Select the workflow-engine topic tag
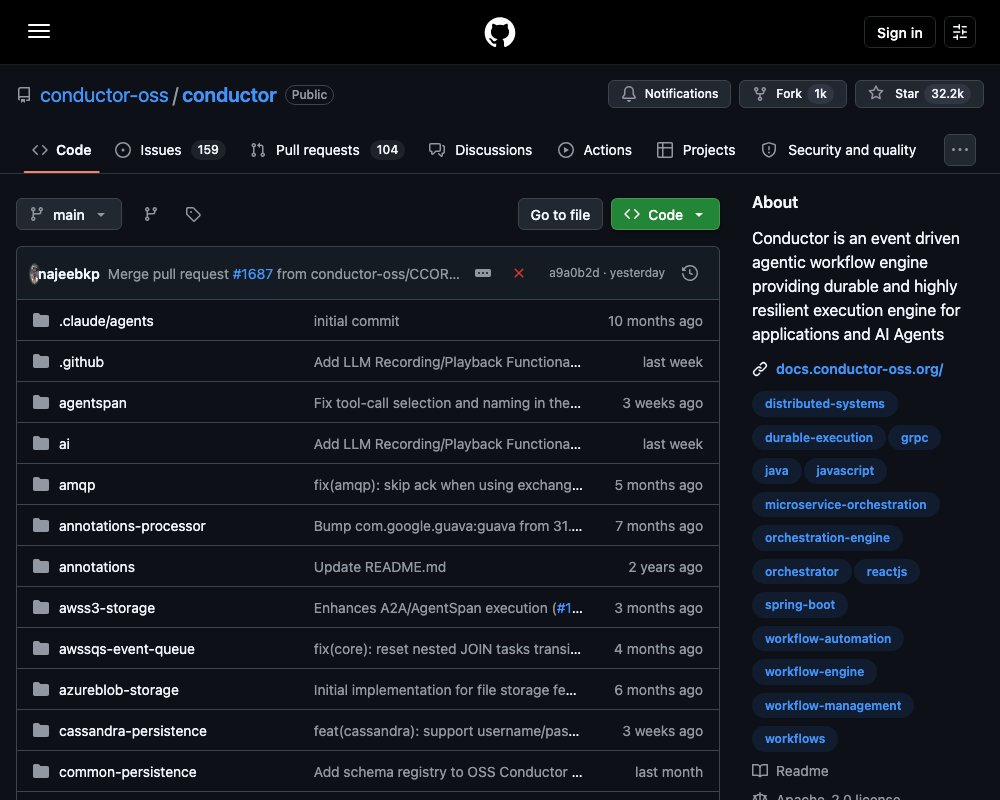 [814, 671]
